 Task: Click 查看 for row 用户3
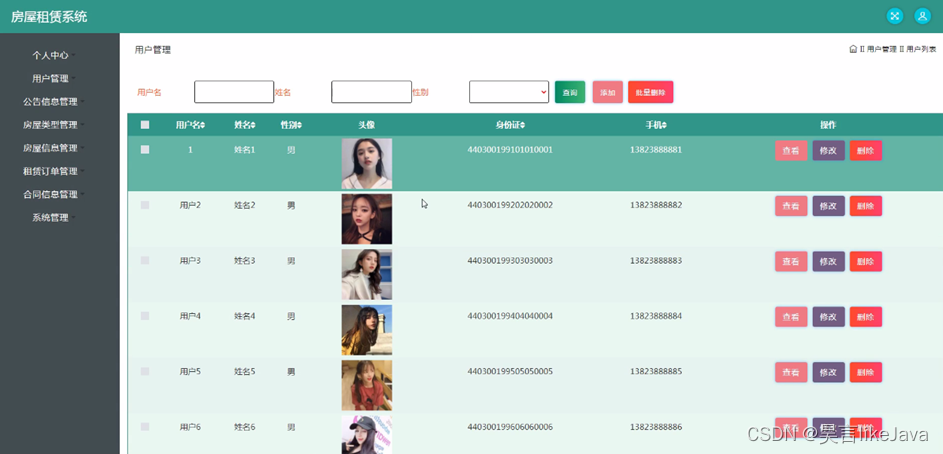point(791,261)
